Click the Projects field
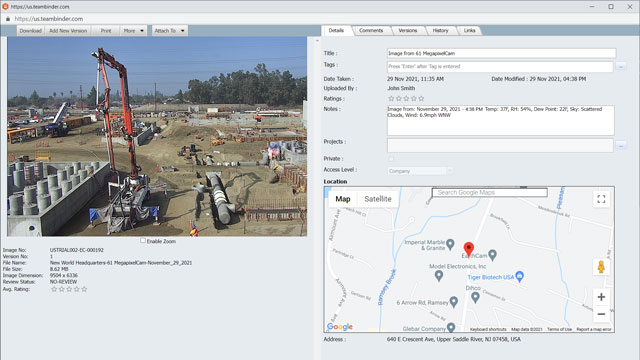The height and width of the screenshot is (360, 640). (x=500, y=145)
